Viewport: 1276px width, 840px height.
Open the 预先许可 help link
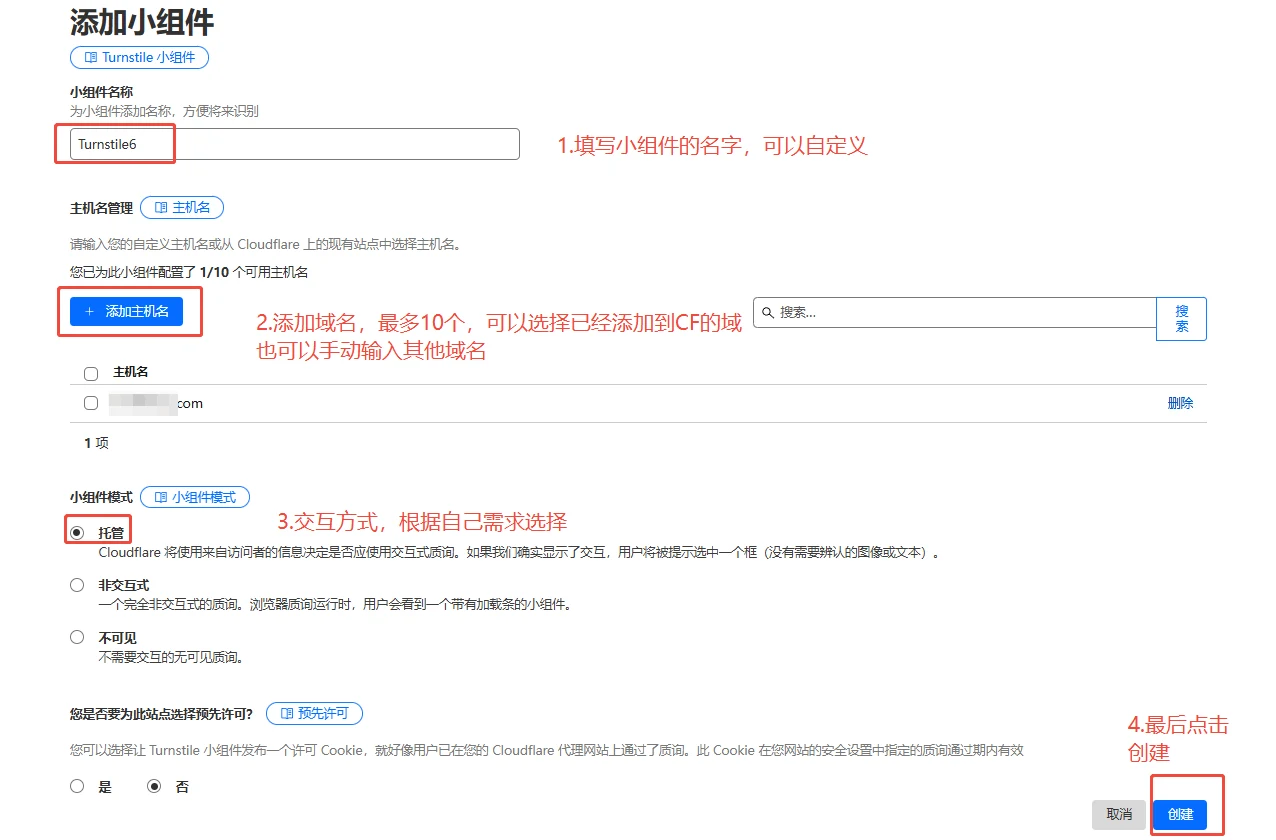tap(314, 713)
